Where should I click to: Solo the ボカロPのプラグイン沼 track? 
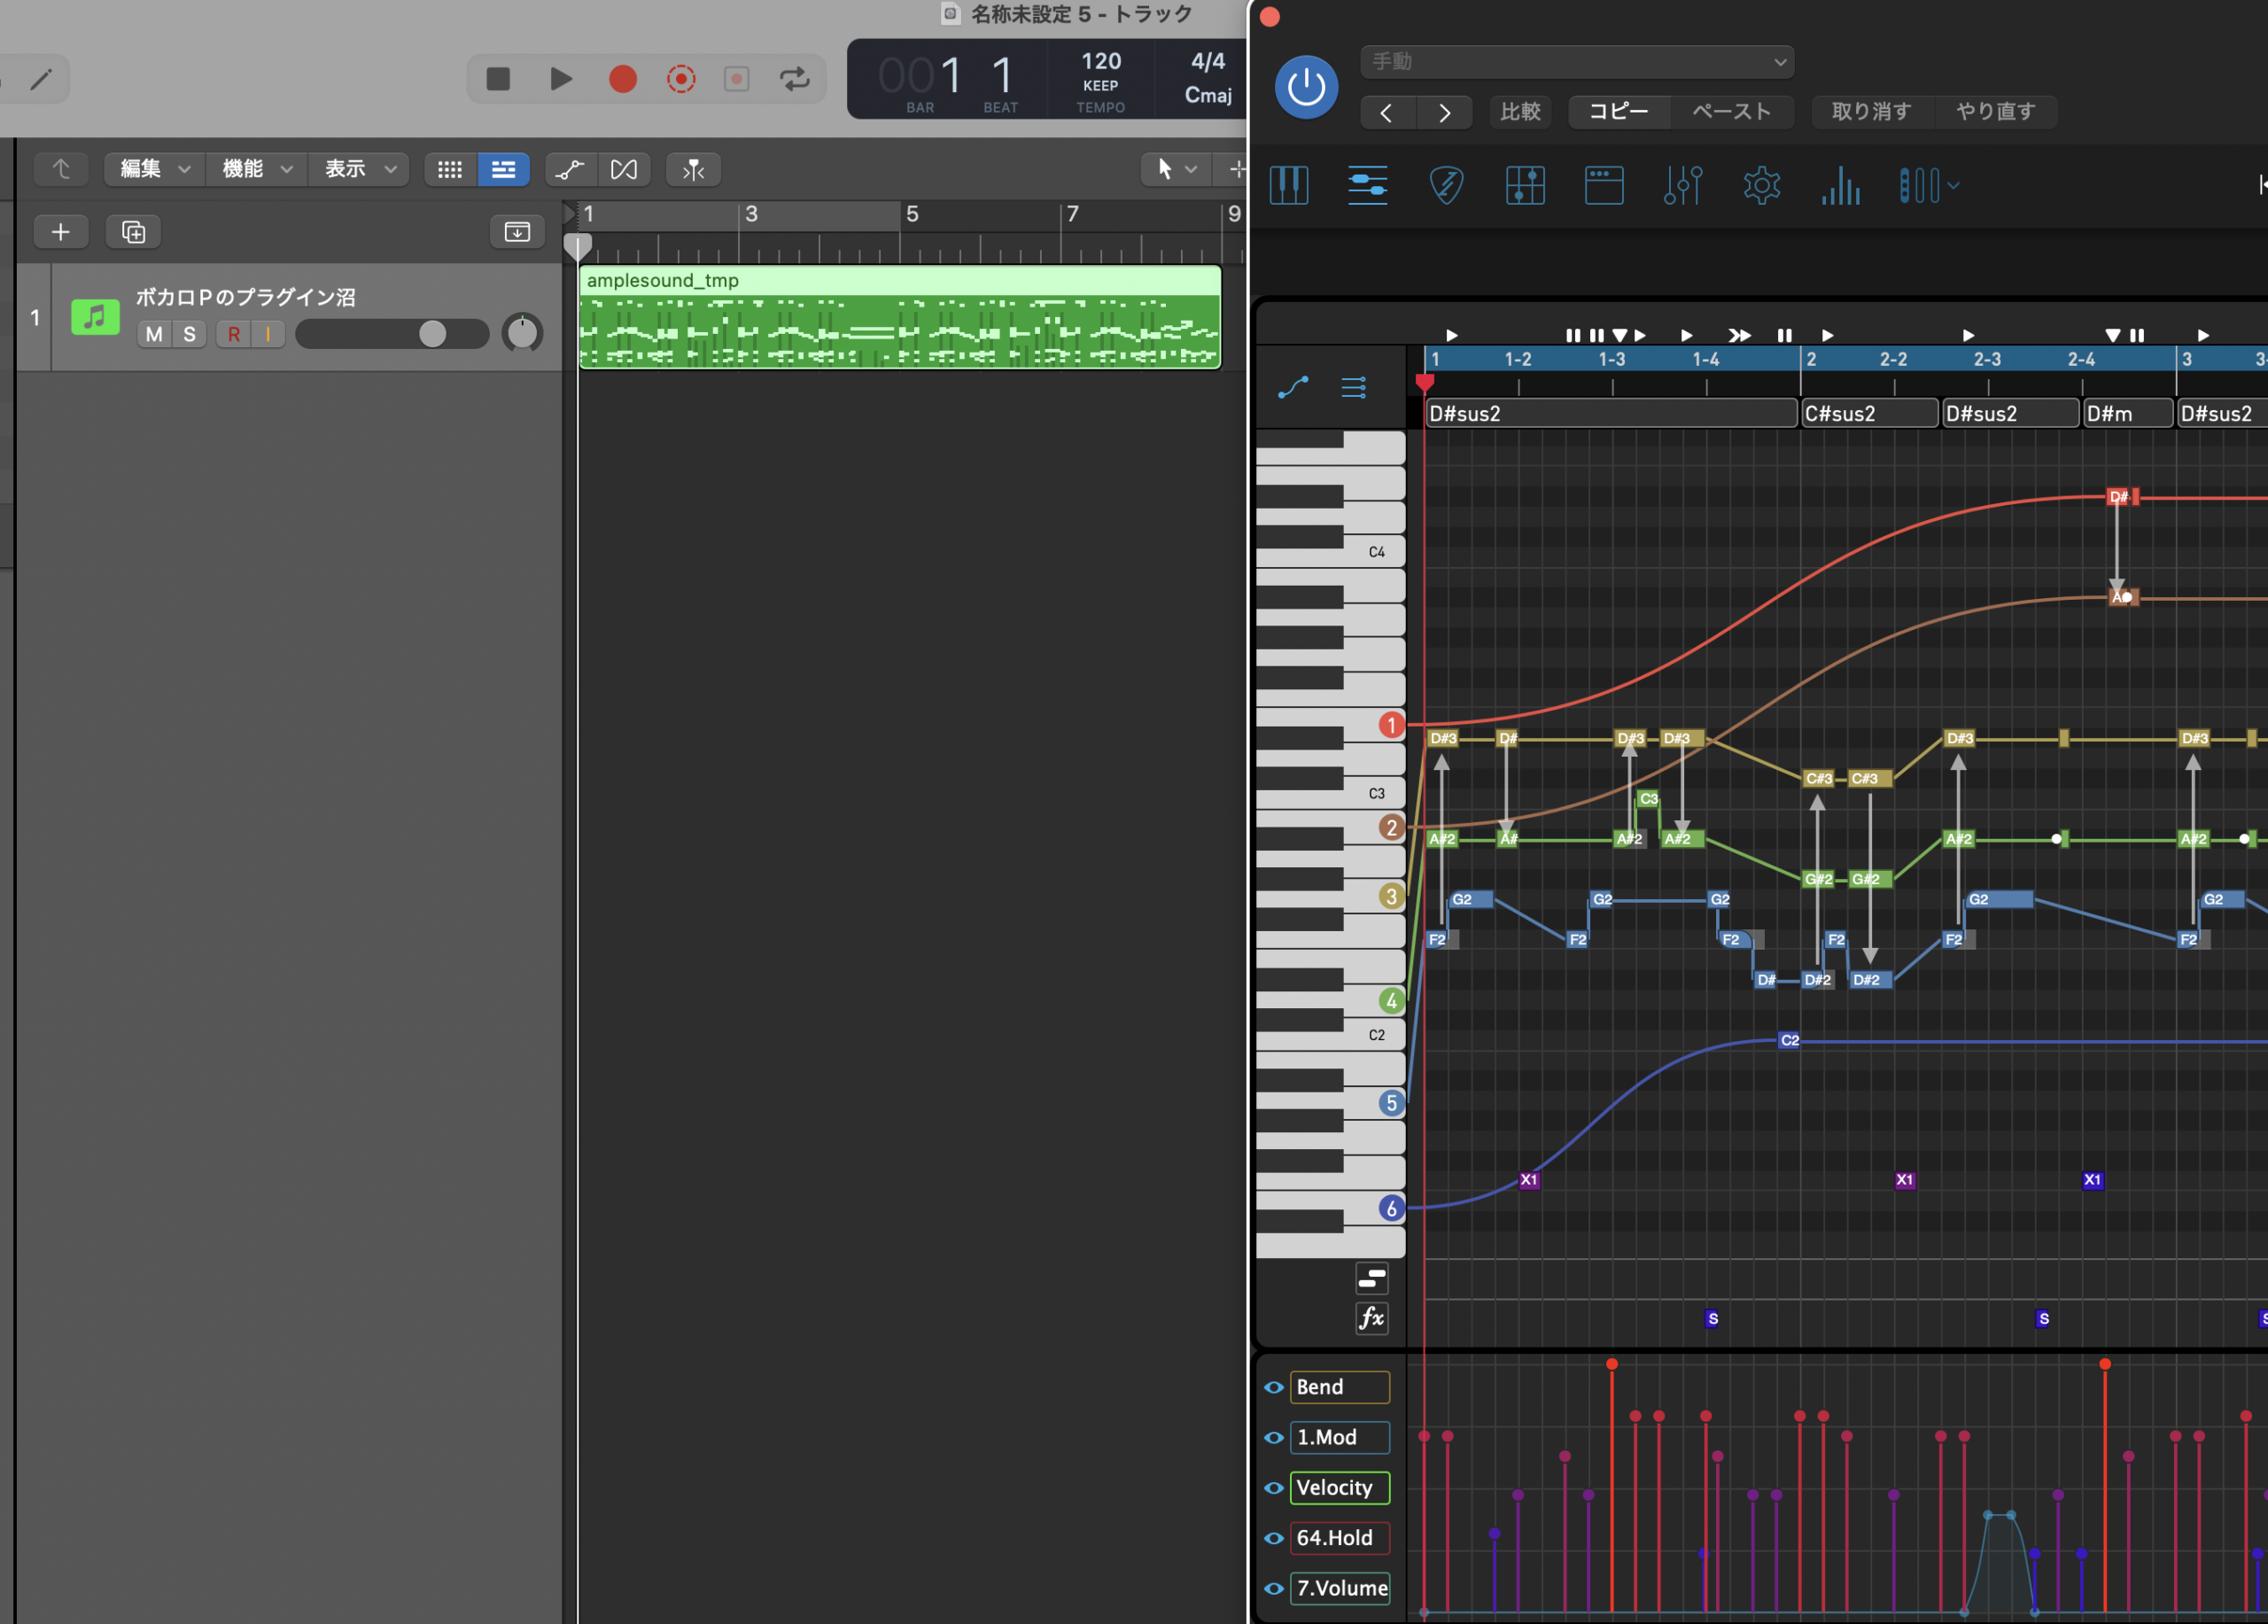[x=189, y=334]
